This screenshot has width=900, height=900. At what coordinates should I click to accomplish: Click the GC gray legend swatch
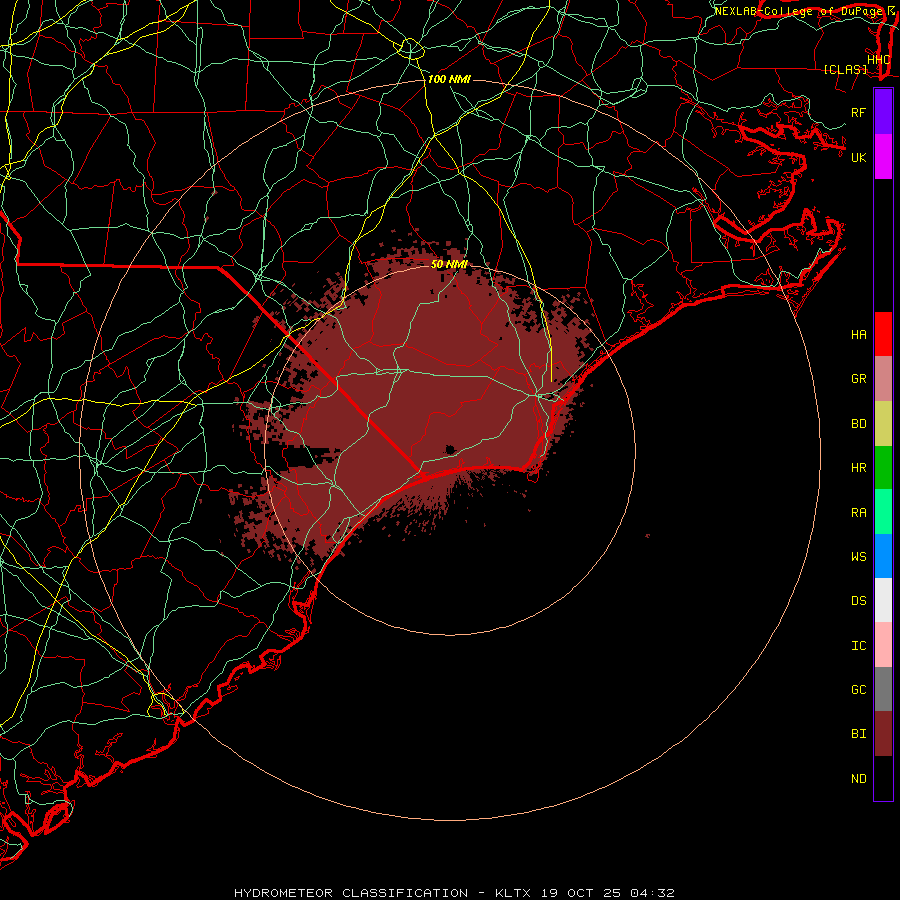pos(883,689)
